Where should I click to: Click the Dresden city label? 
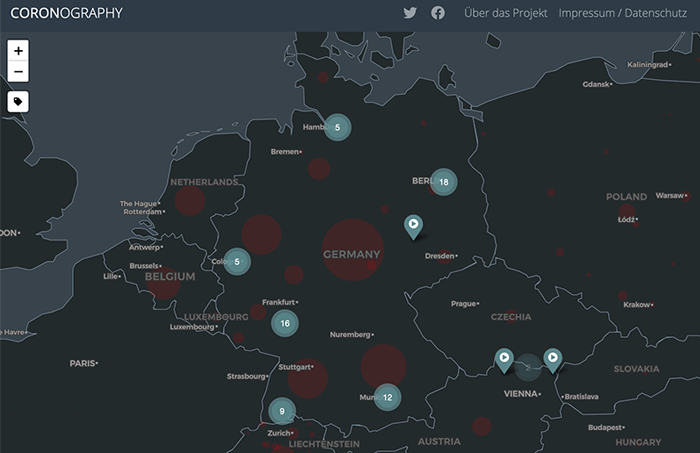coord(440,256)
